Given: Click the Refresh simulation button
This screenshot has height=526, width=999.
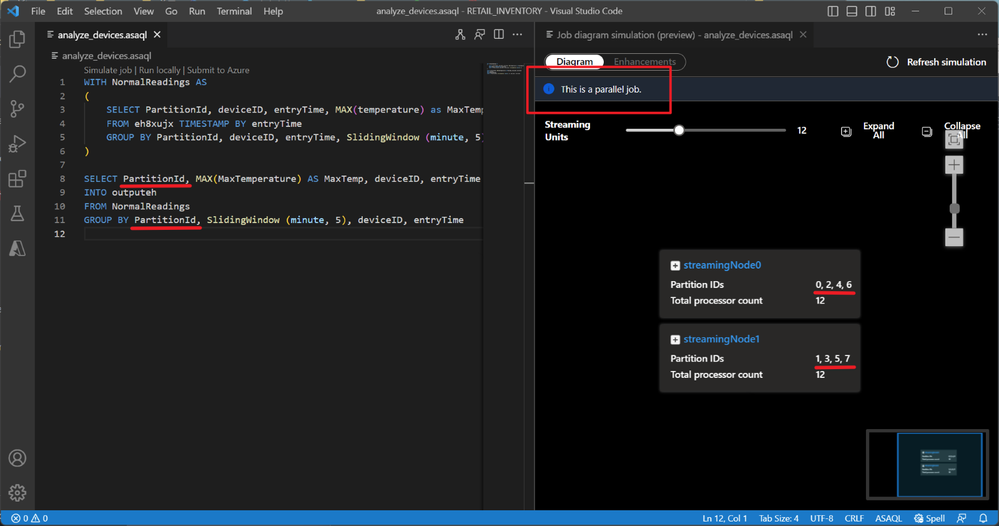Looking at the screenshot, I should (x=936, y=62).
